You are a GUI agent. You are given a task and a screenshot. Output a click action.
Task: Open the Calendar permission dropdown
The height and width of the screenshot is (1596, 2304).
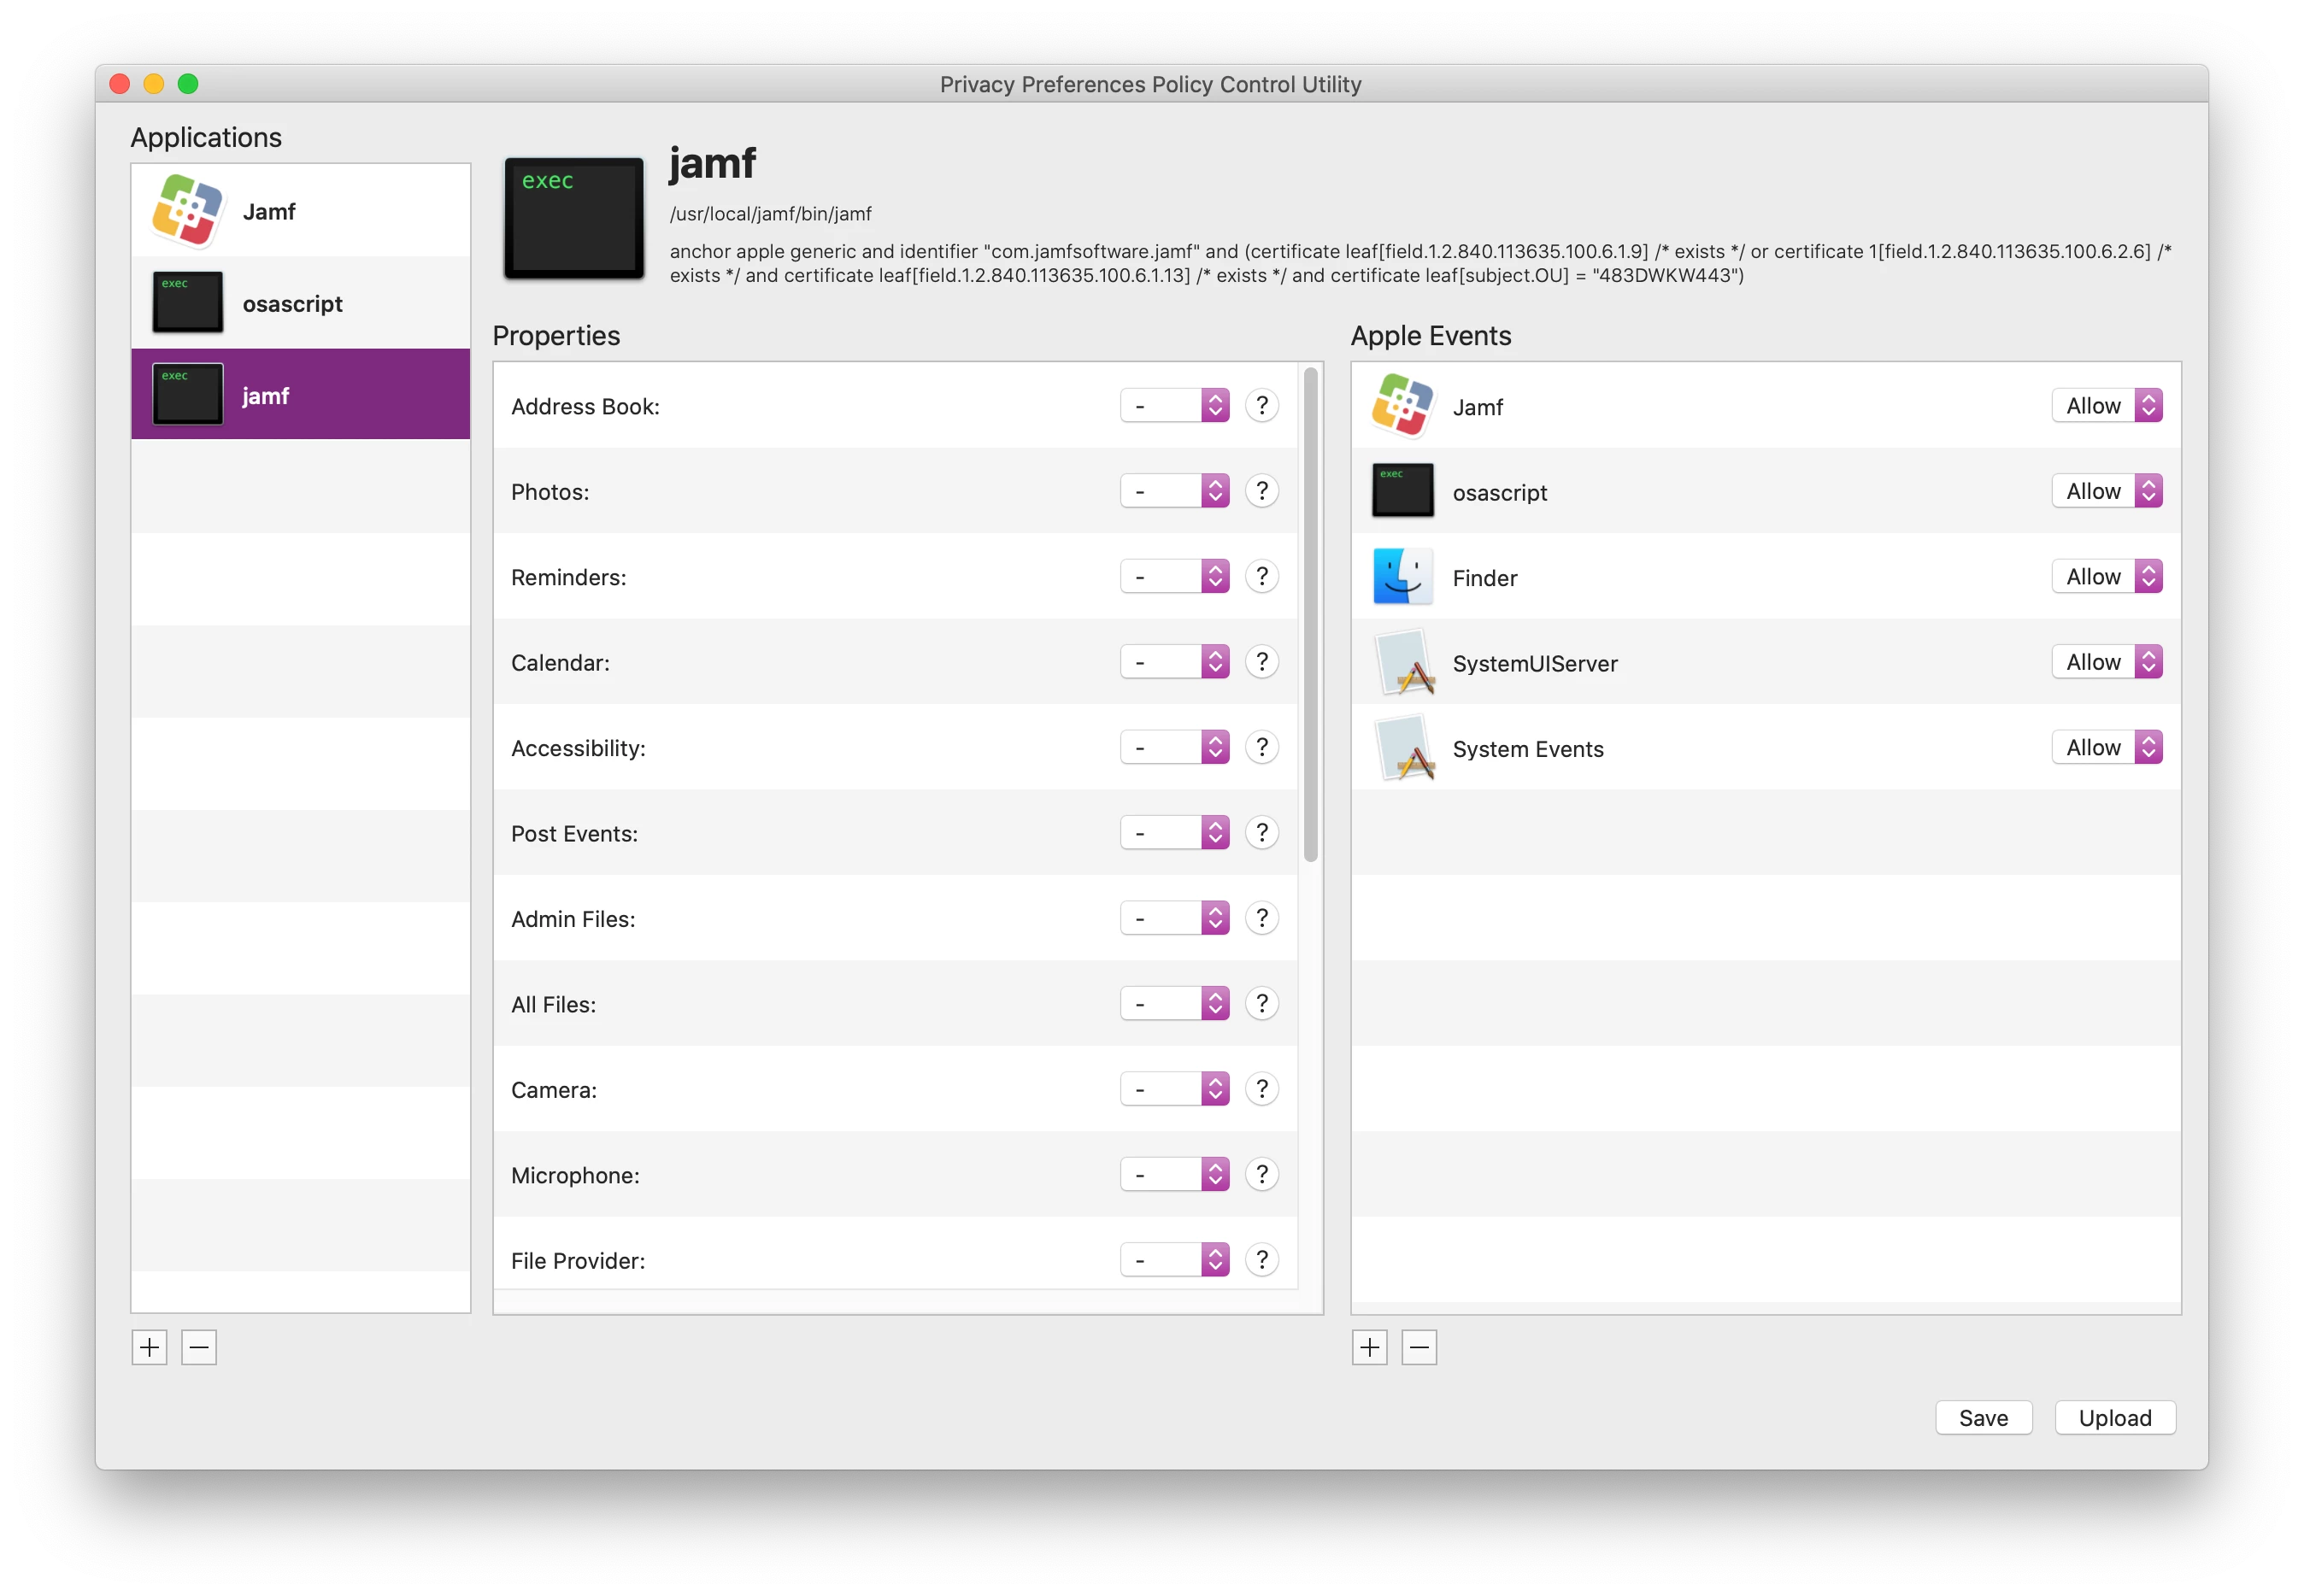1174,662
